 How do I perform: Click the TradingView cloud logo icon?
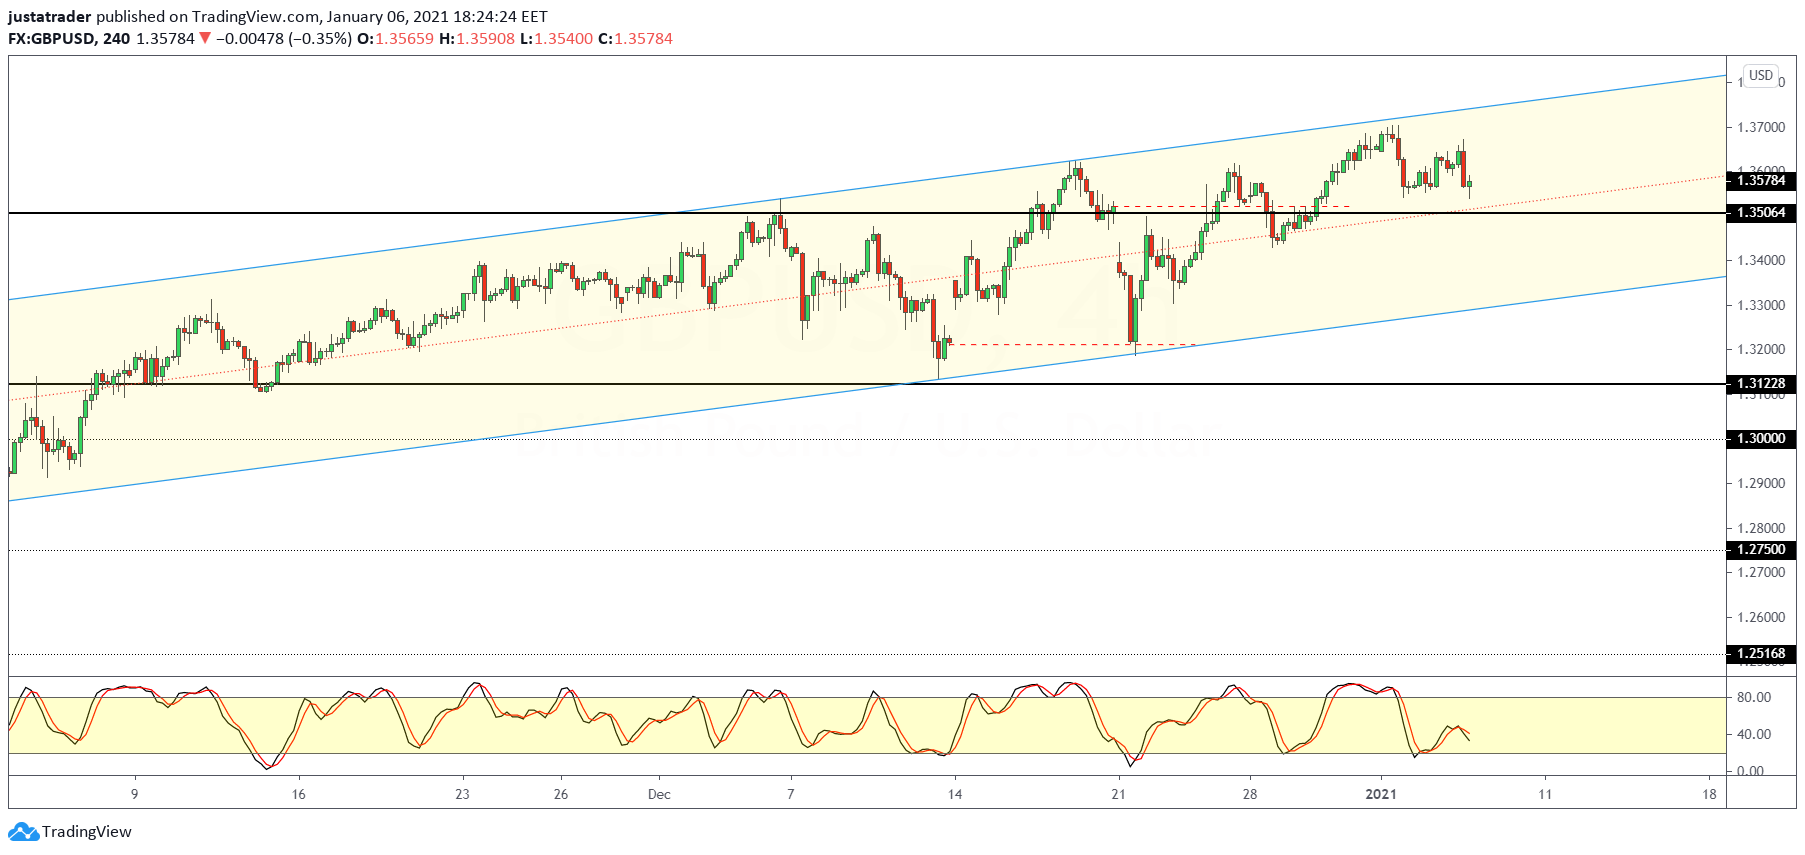[22, 831]
